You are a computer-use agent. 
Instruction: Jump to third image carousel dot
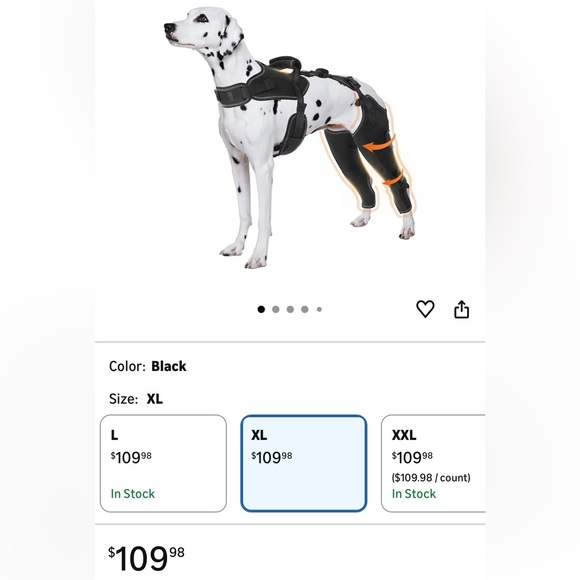point(290,309)
